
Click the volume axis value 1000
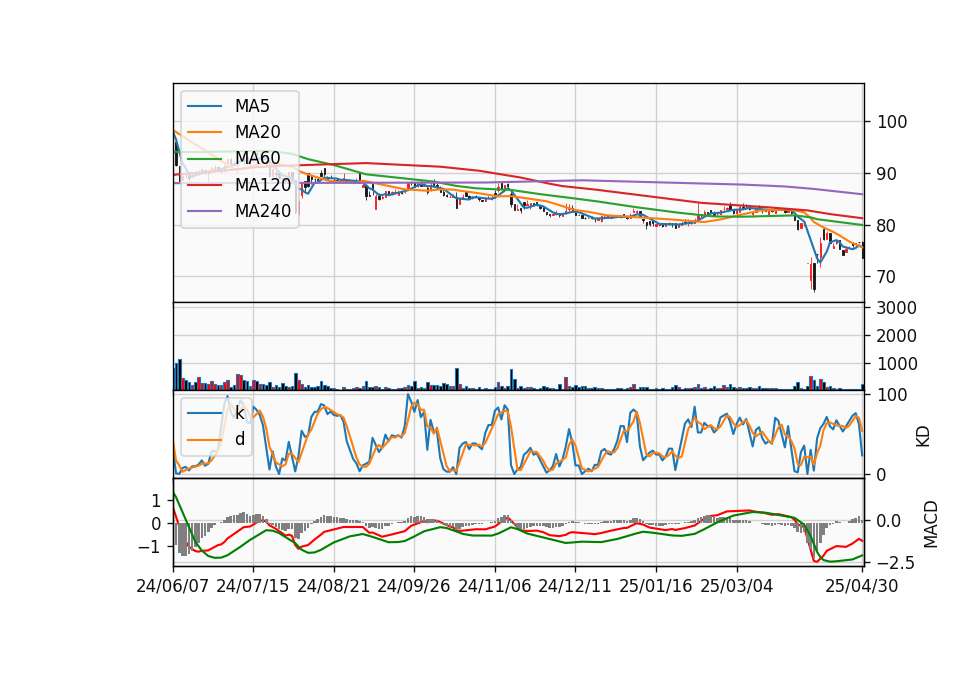pyautogui.click(x=897, y=364)
